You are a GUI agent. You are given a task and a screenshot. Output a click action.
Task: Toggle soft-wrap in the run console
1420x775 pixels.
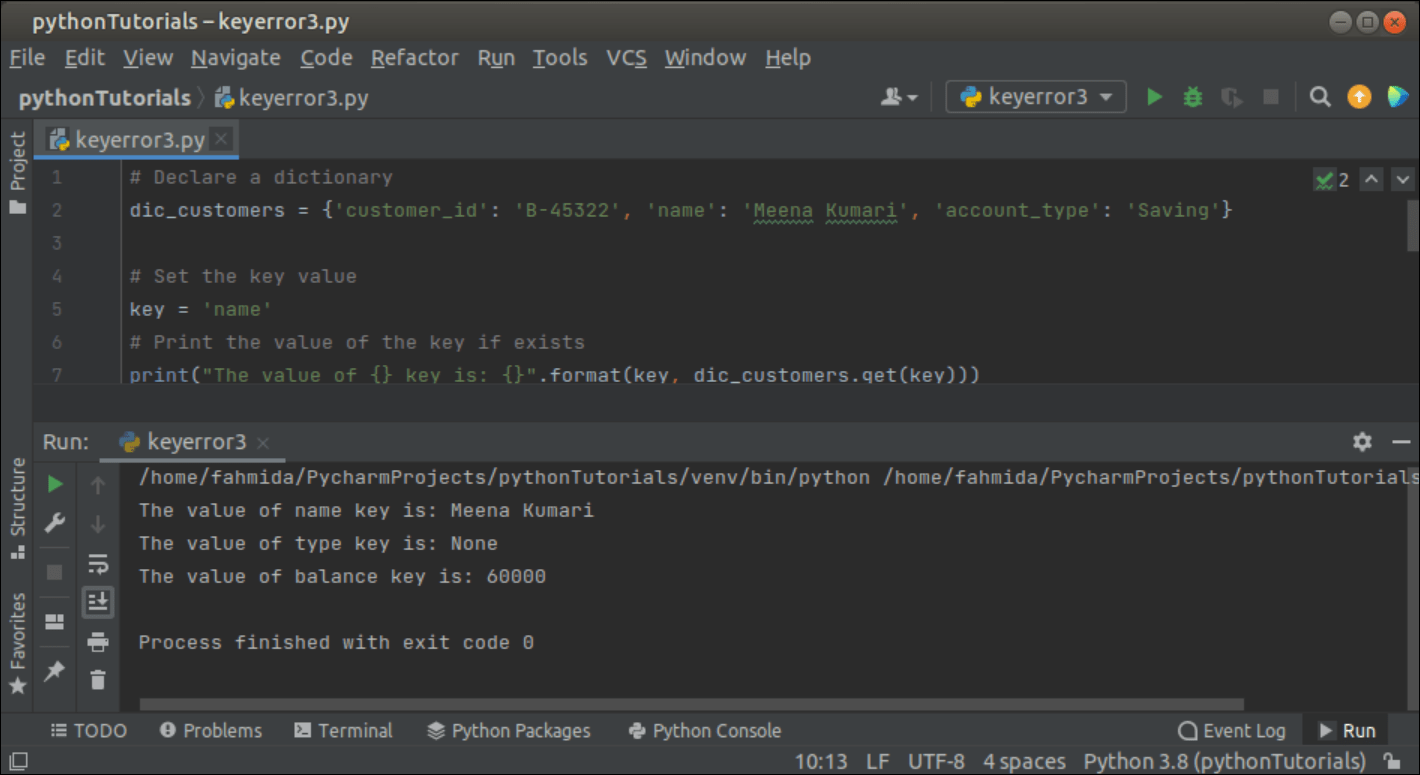(x=97, y=563)
